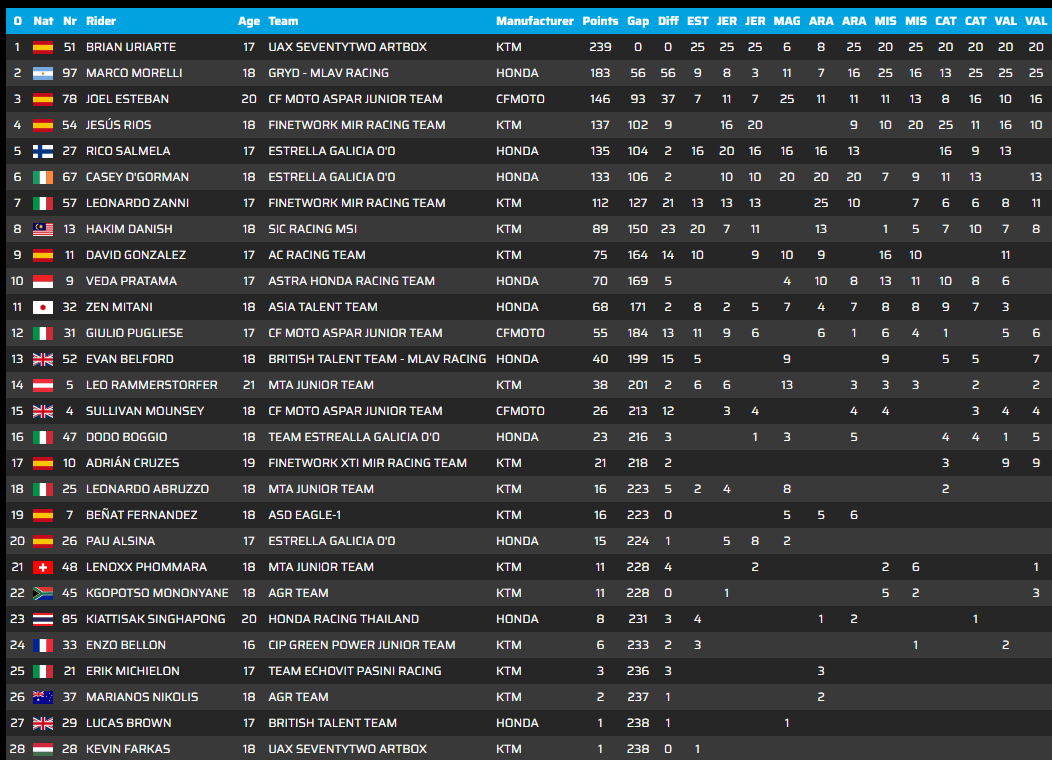This screenshot has width=1052, height=760.
Task: Click the Thailand flag for Kiattisak Singhapong
Action: point(43,619)
